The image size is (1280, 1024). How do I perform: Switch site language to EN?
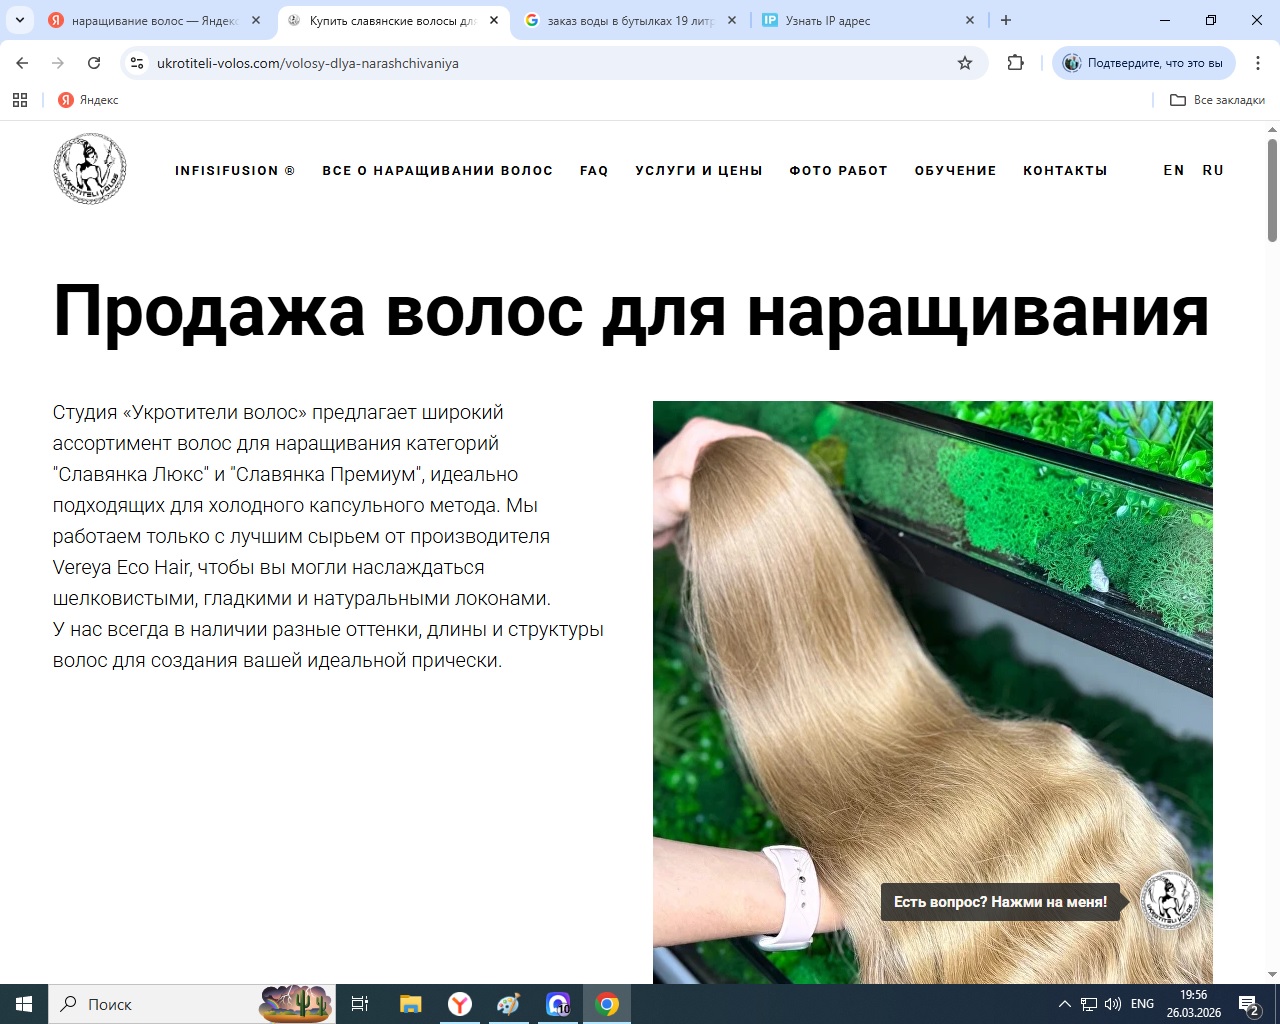click(1174, 171)
